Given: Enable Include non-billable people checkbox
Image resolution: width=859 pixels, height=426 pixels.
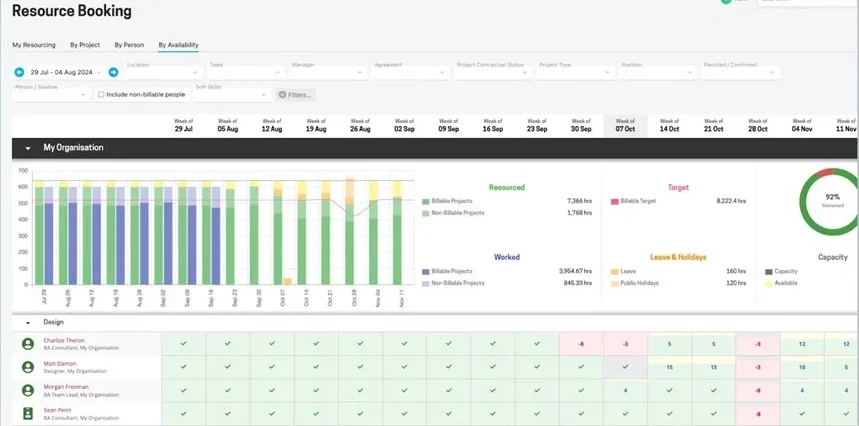Looking at the screenshot, I should coord(101,95).
